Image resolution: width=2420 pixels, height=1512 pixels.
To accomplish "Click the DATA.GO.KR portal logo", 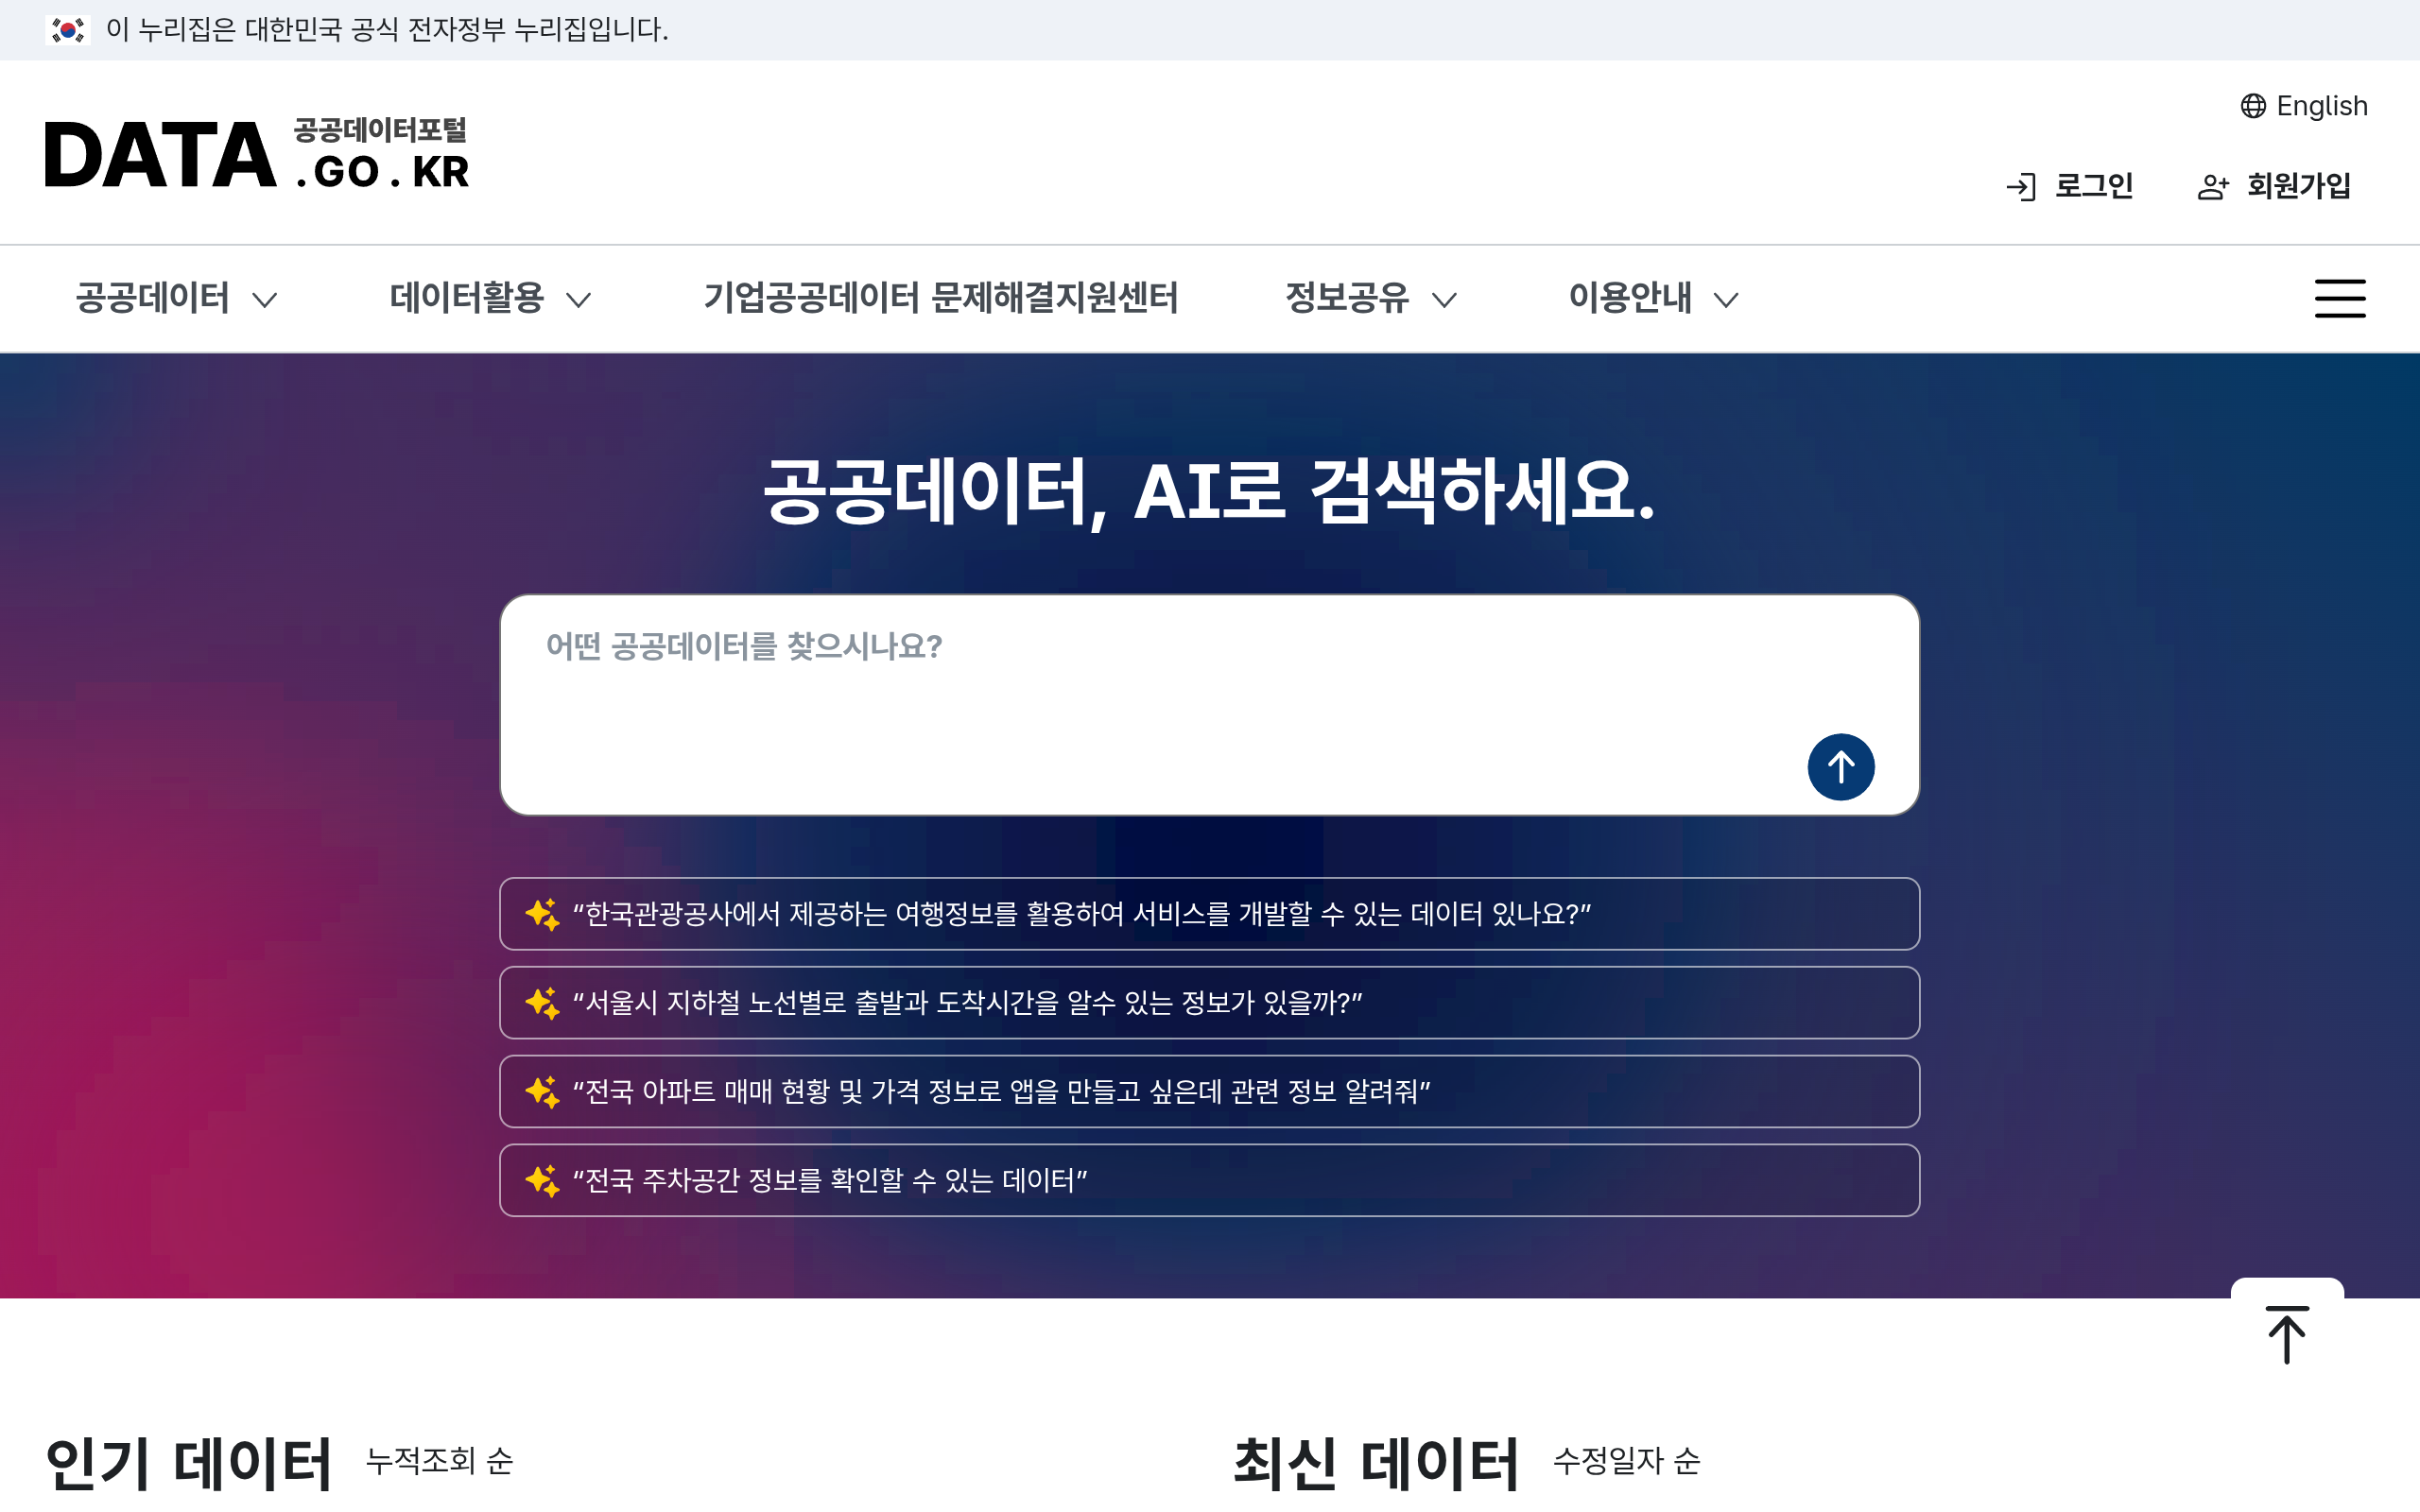I will click(257, 154).
